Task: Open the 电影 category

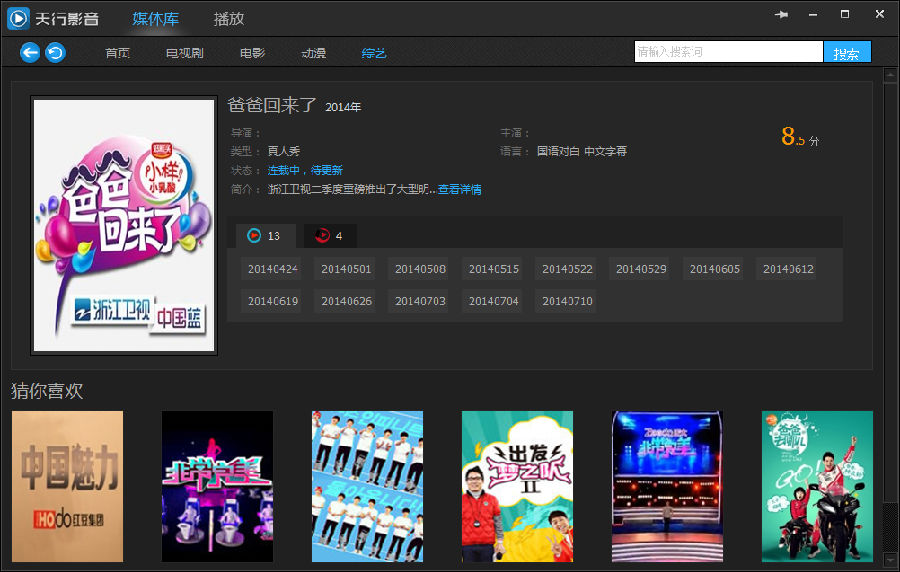Action: [x=253, y=53]
